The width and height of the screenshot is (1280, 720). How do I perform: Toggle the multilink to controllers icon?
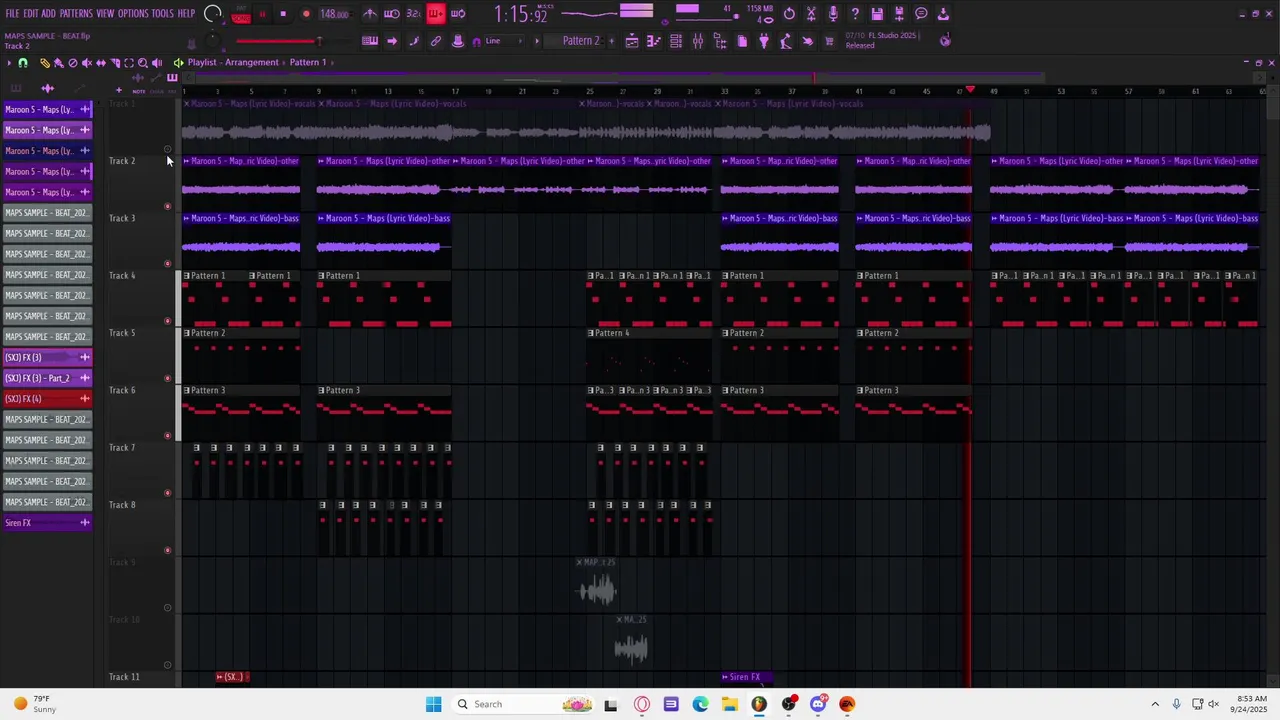tap(436, 41)
